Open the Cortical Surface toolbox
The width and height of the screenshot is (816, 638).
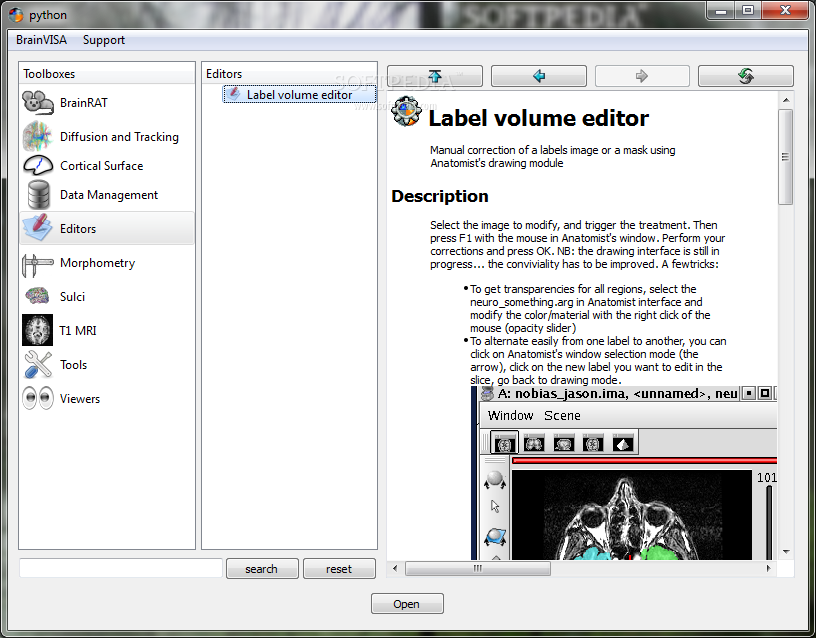tap(107, 165)
